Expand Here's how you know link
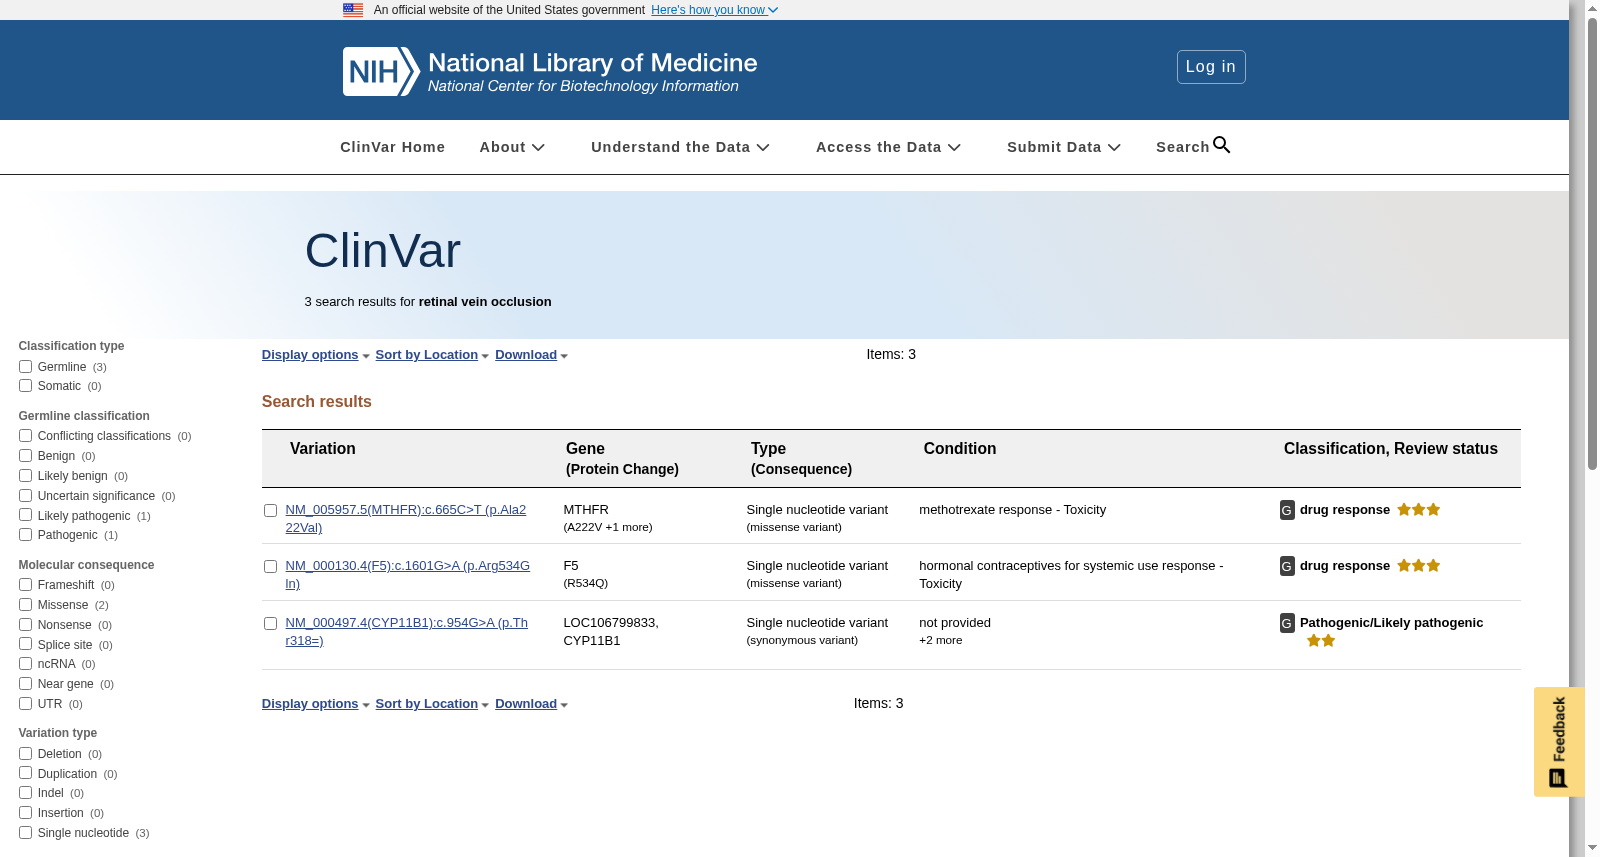 (714, 10)
